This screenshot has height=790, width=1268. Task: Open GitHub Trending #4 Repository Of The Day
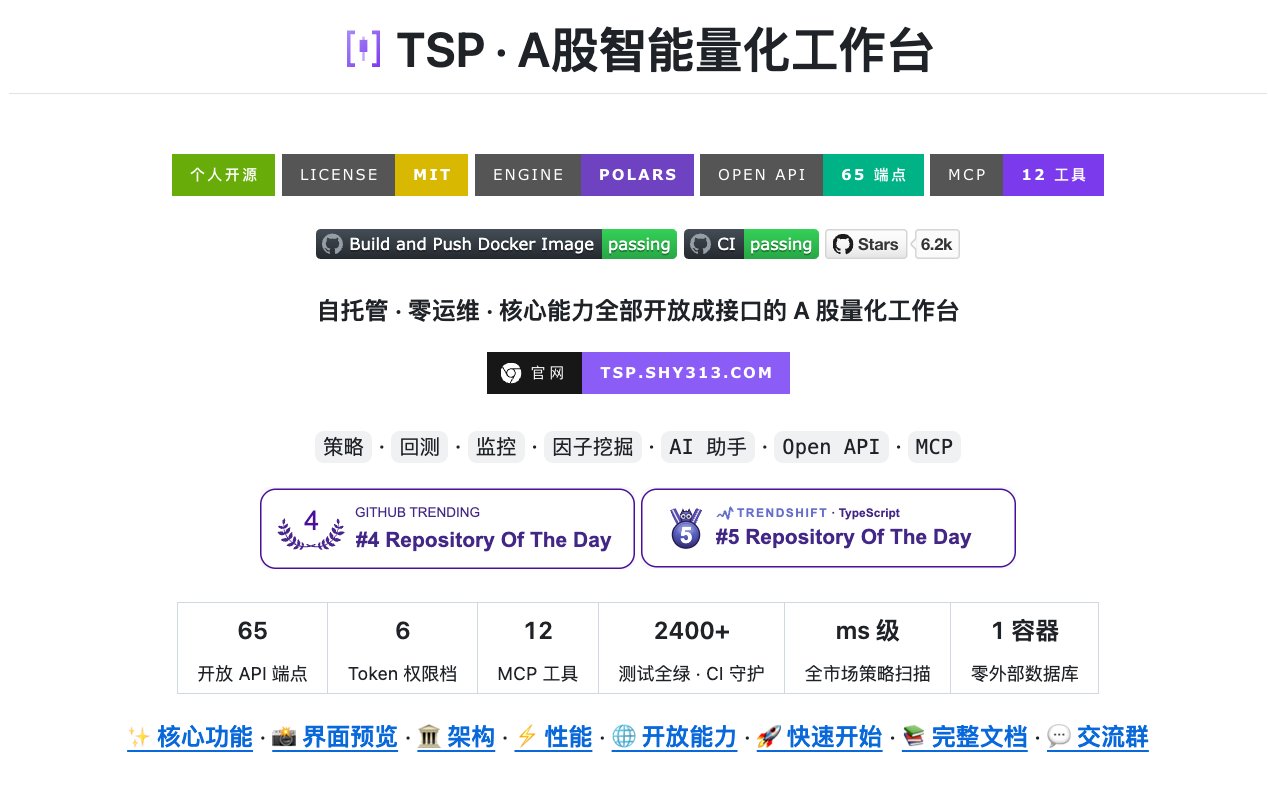tap(447, 528)
